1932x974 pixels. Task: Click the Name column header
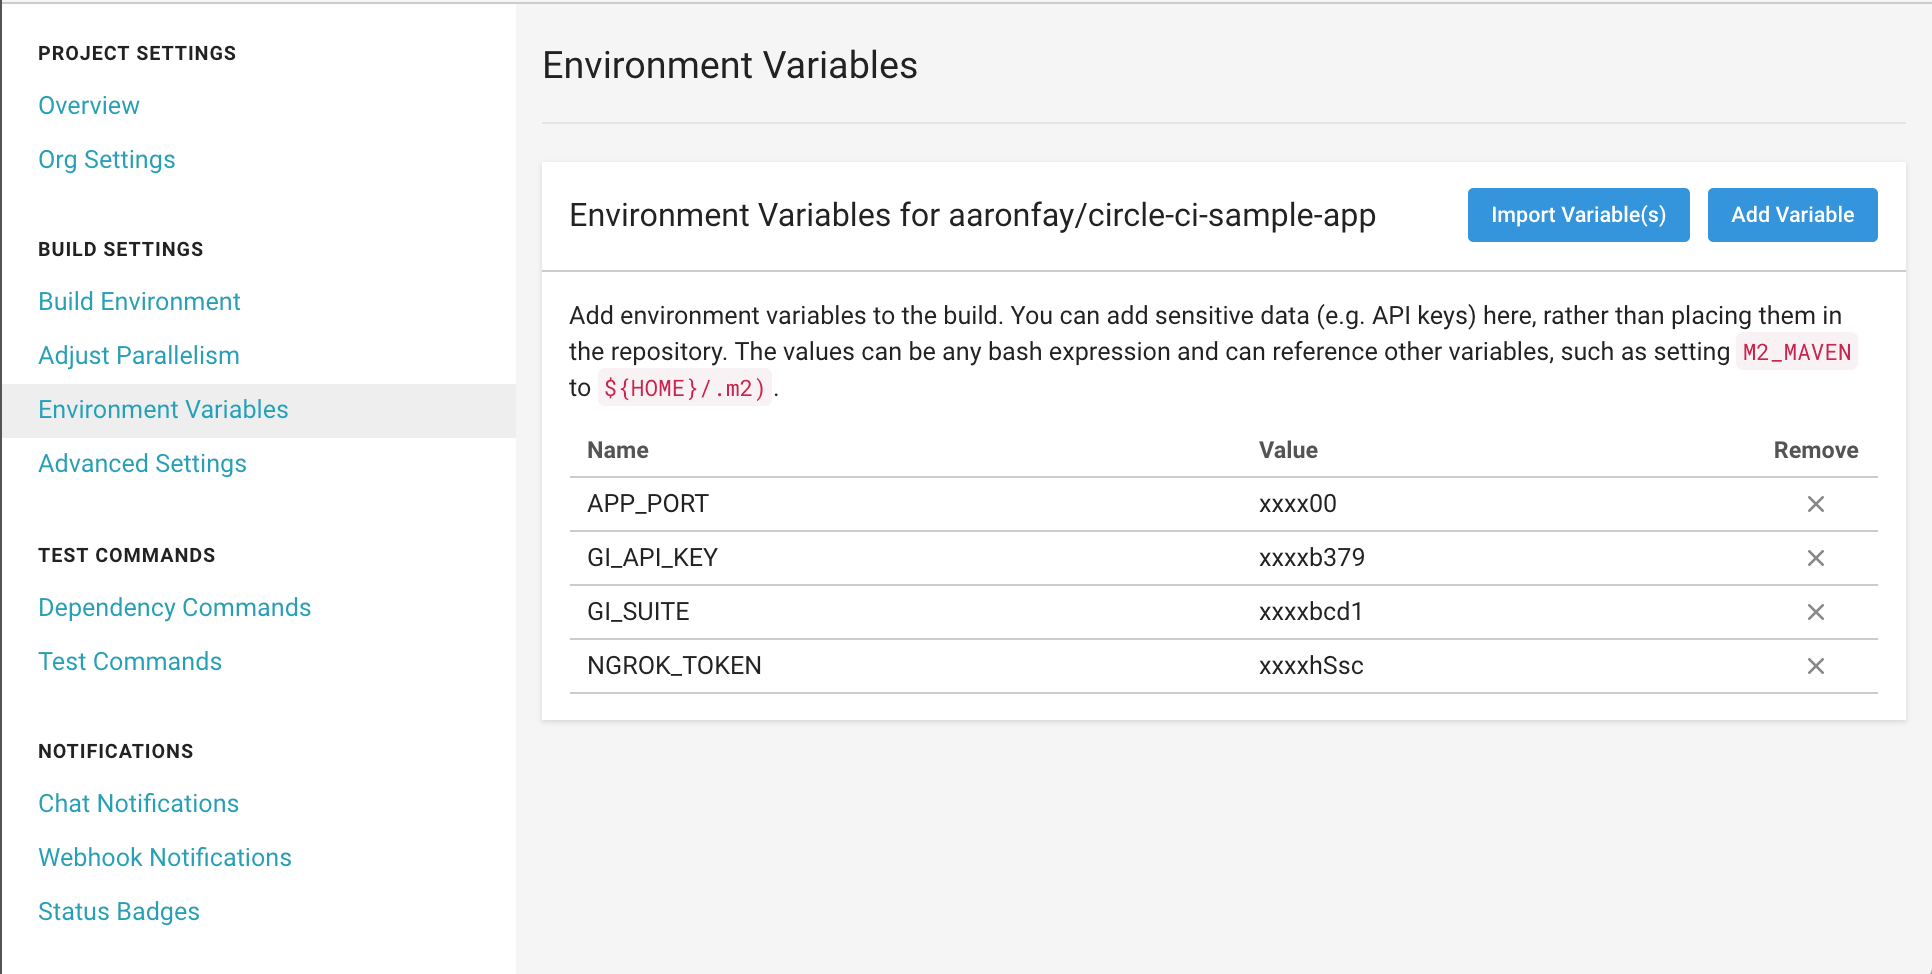coord(617,450)
